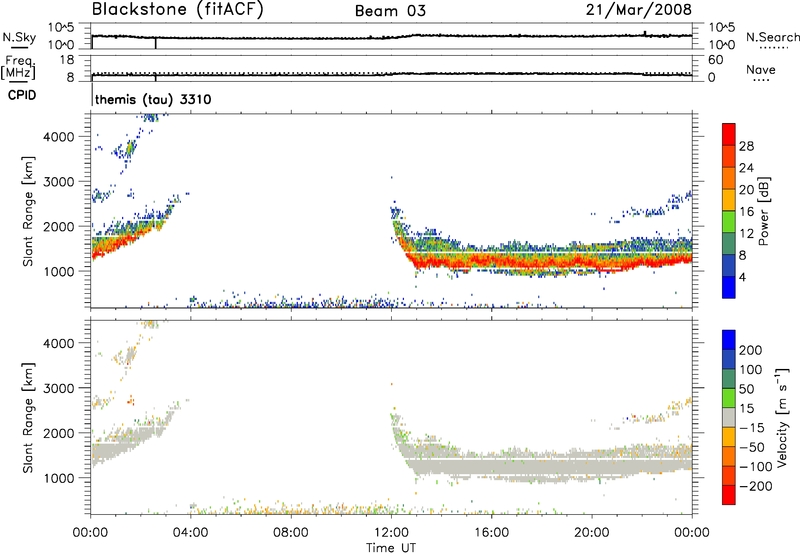
Task: Click the solid line sample under N.Sky
Action: 20,47
